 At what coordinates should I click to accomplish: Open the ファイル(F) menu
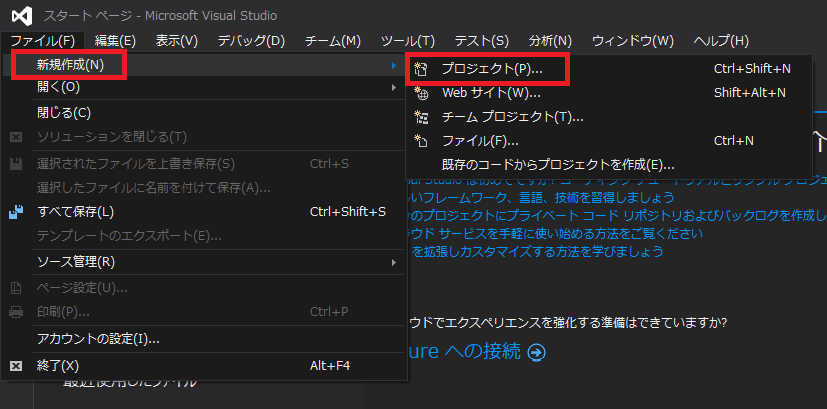click(x=43, y=41)
